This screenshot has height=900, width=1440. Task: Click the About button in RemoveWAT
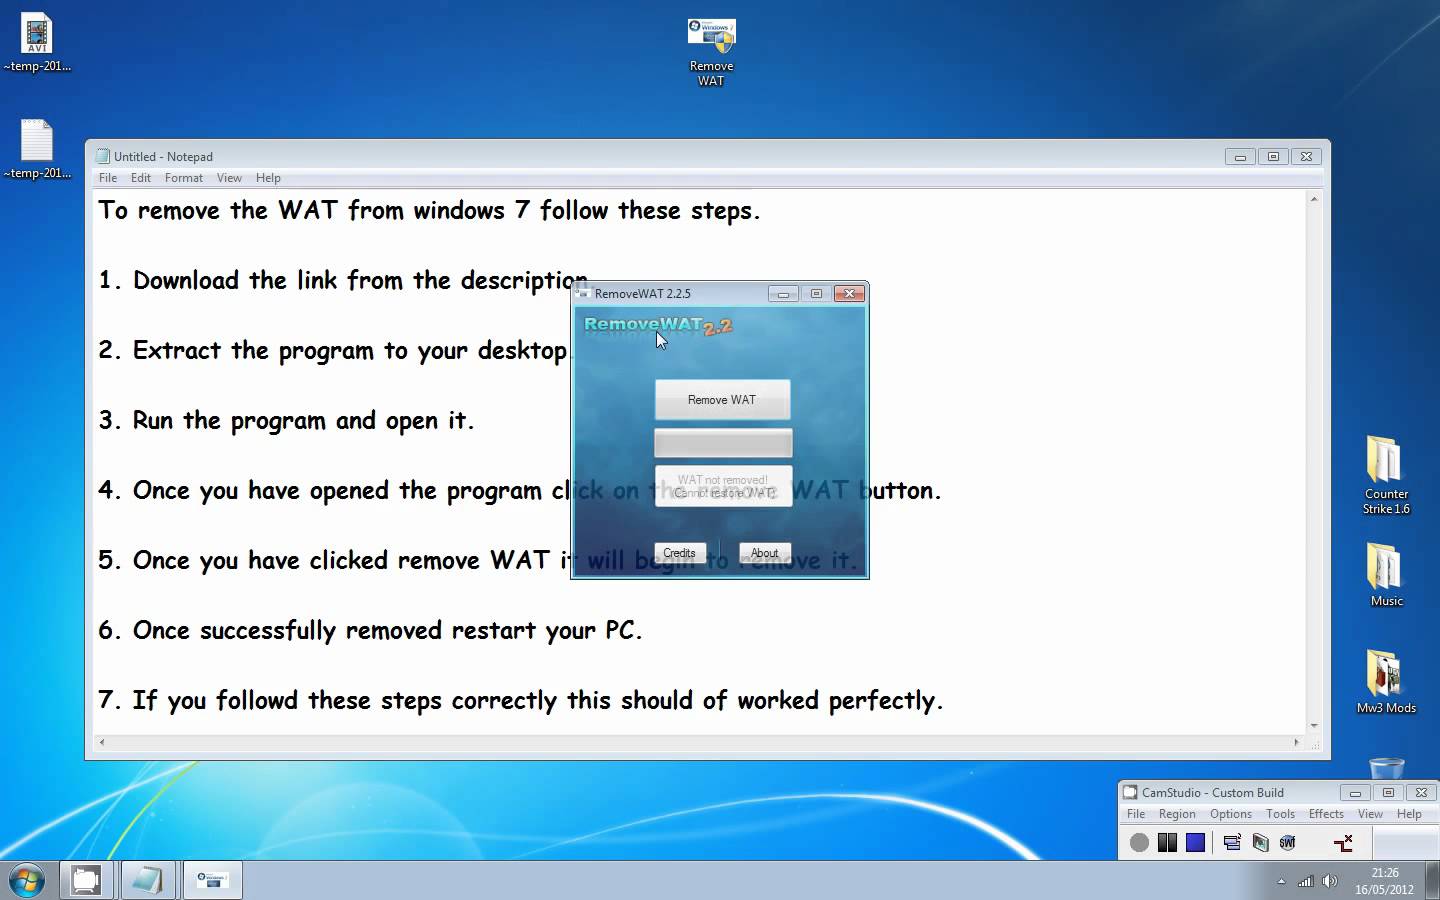coord(764,553)
